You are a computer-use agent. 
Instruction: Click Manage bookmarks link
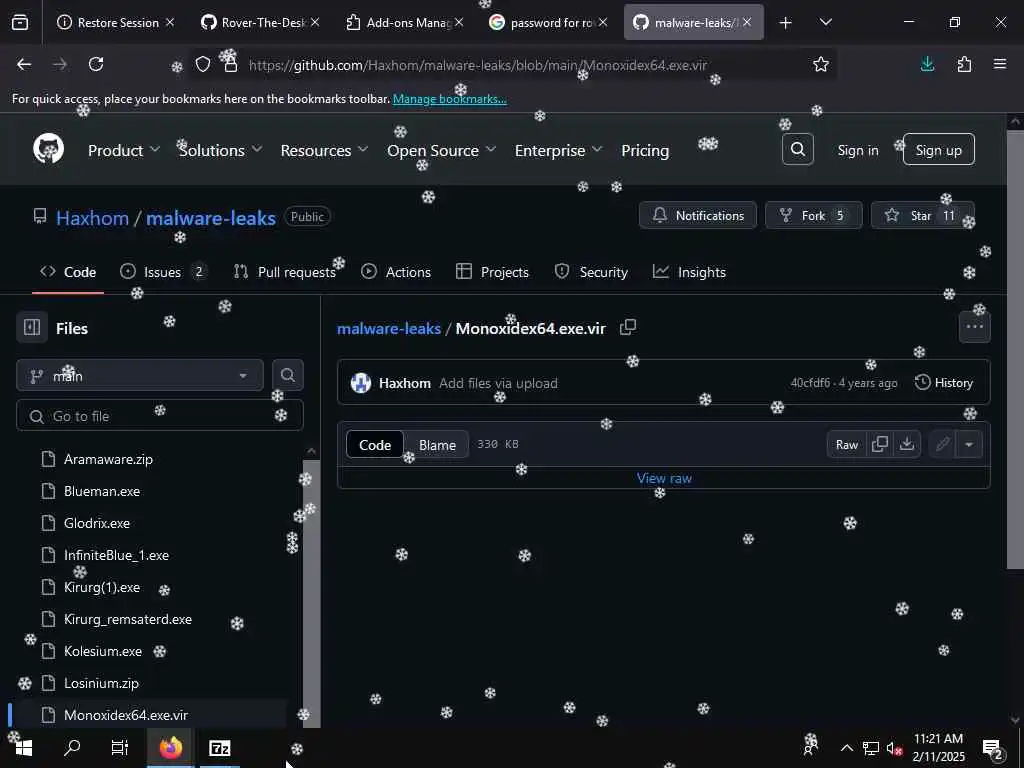click(449, 99)
